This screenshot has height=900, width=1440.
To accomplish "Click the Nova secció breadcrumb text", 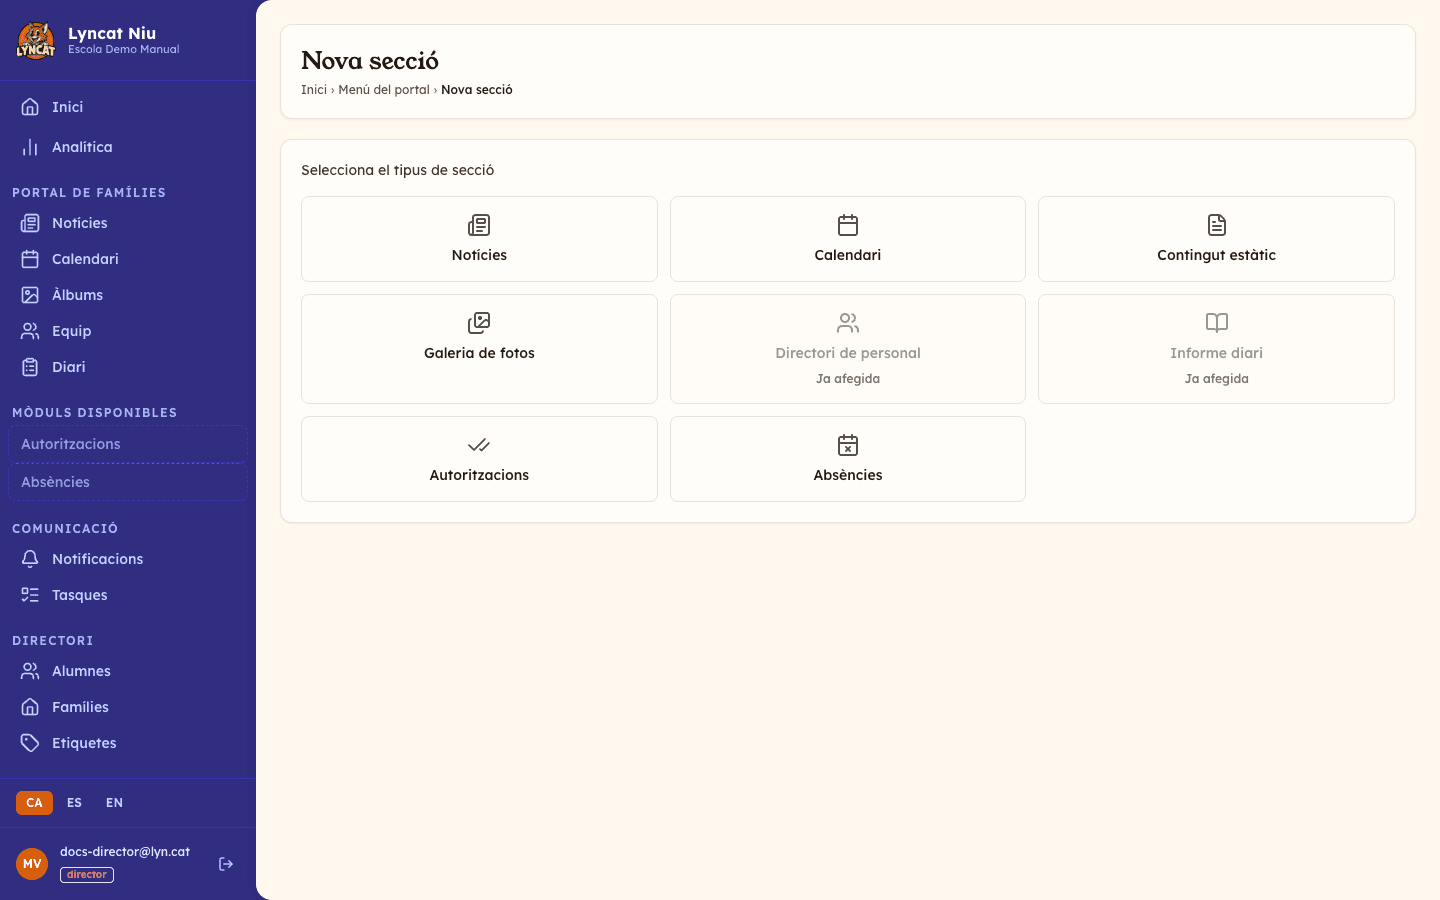I will (x=477, y=90).
